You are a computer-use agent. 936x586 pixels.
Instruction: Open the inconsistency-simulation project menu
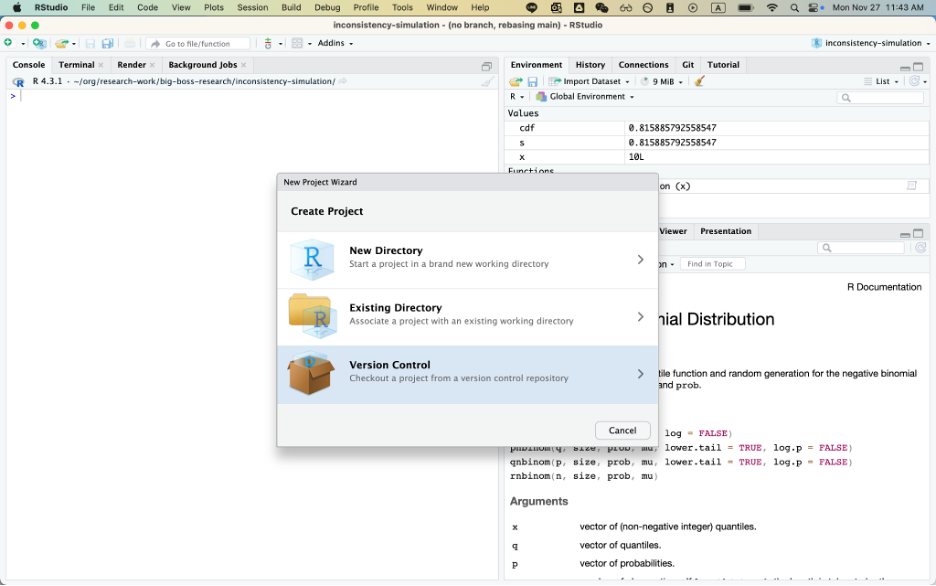[870, 43]
